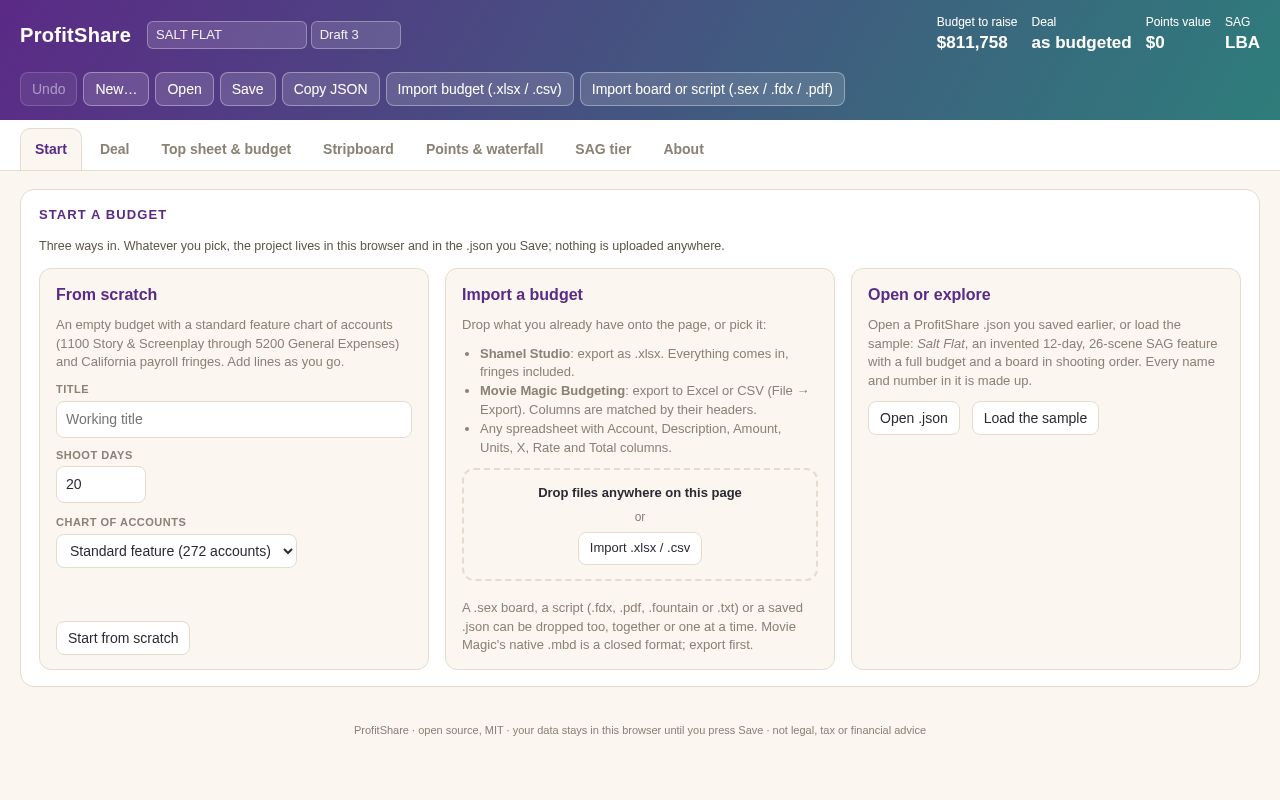This screenshot has height=800, width=1280.
Task: Click Import budget (.xlsx / .csv)
Action: point(480,89)
